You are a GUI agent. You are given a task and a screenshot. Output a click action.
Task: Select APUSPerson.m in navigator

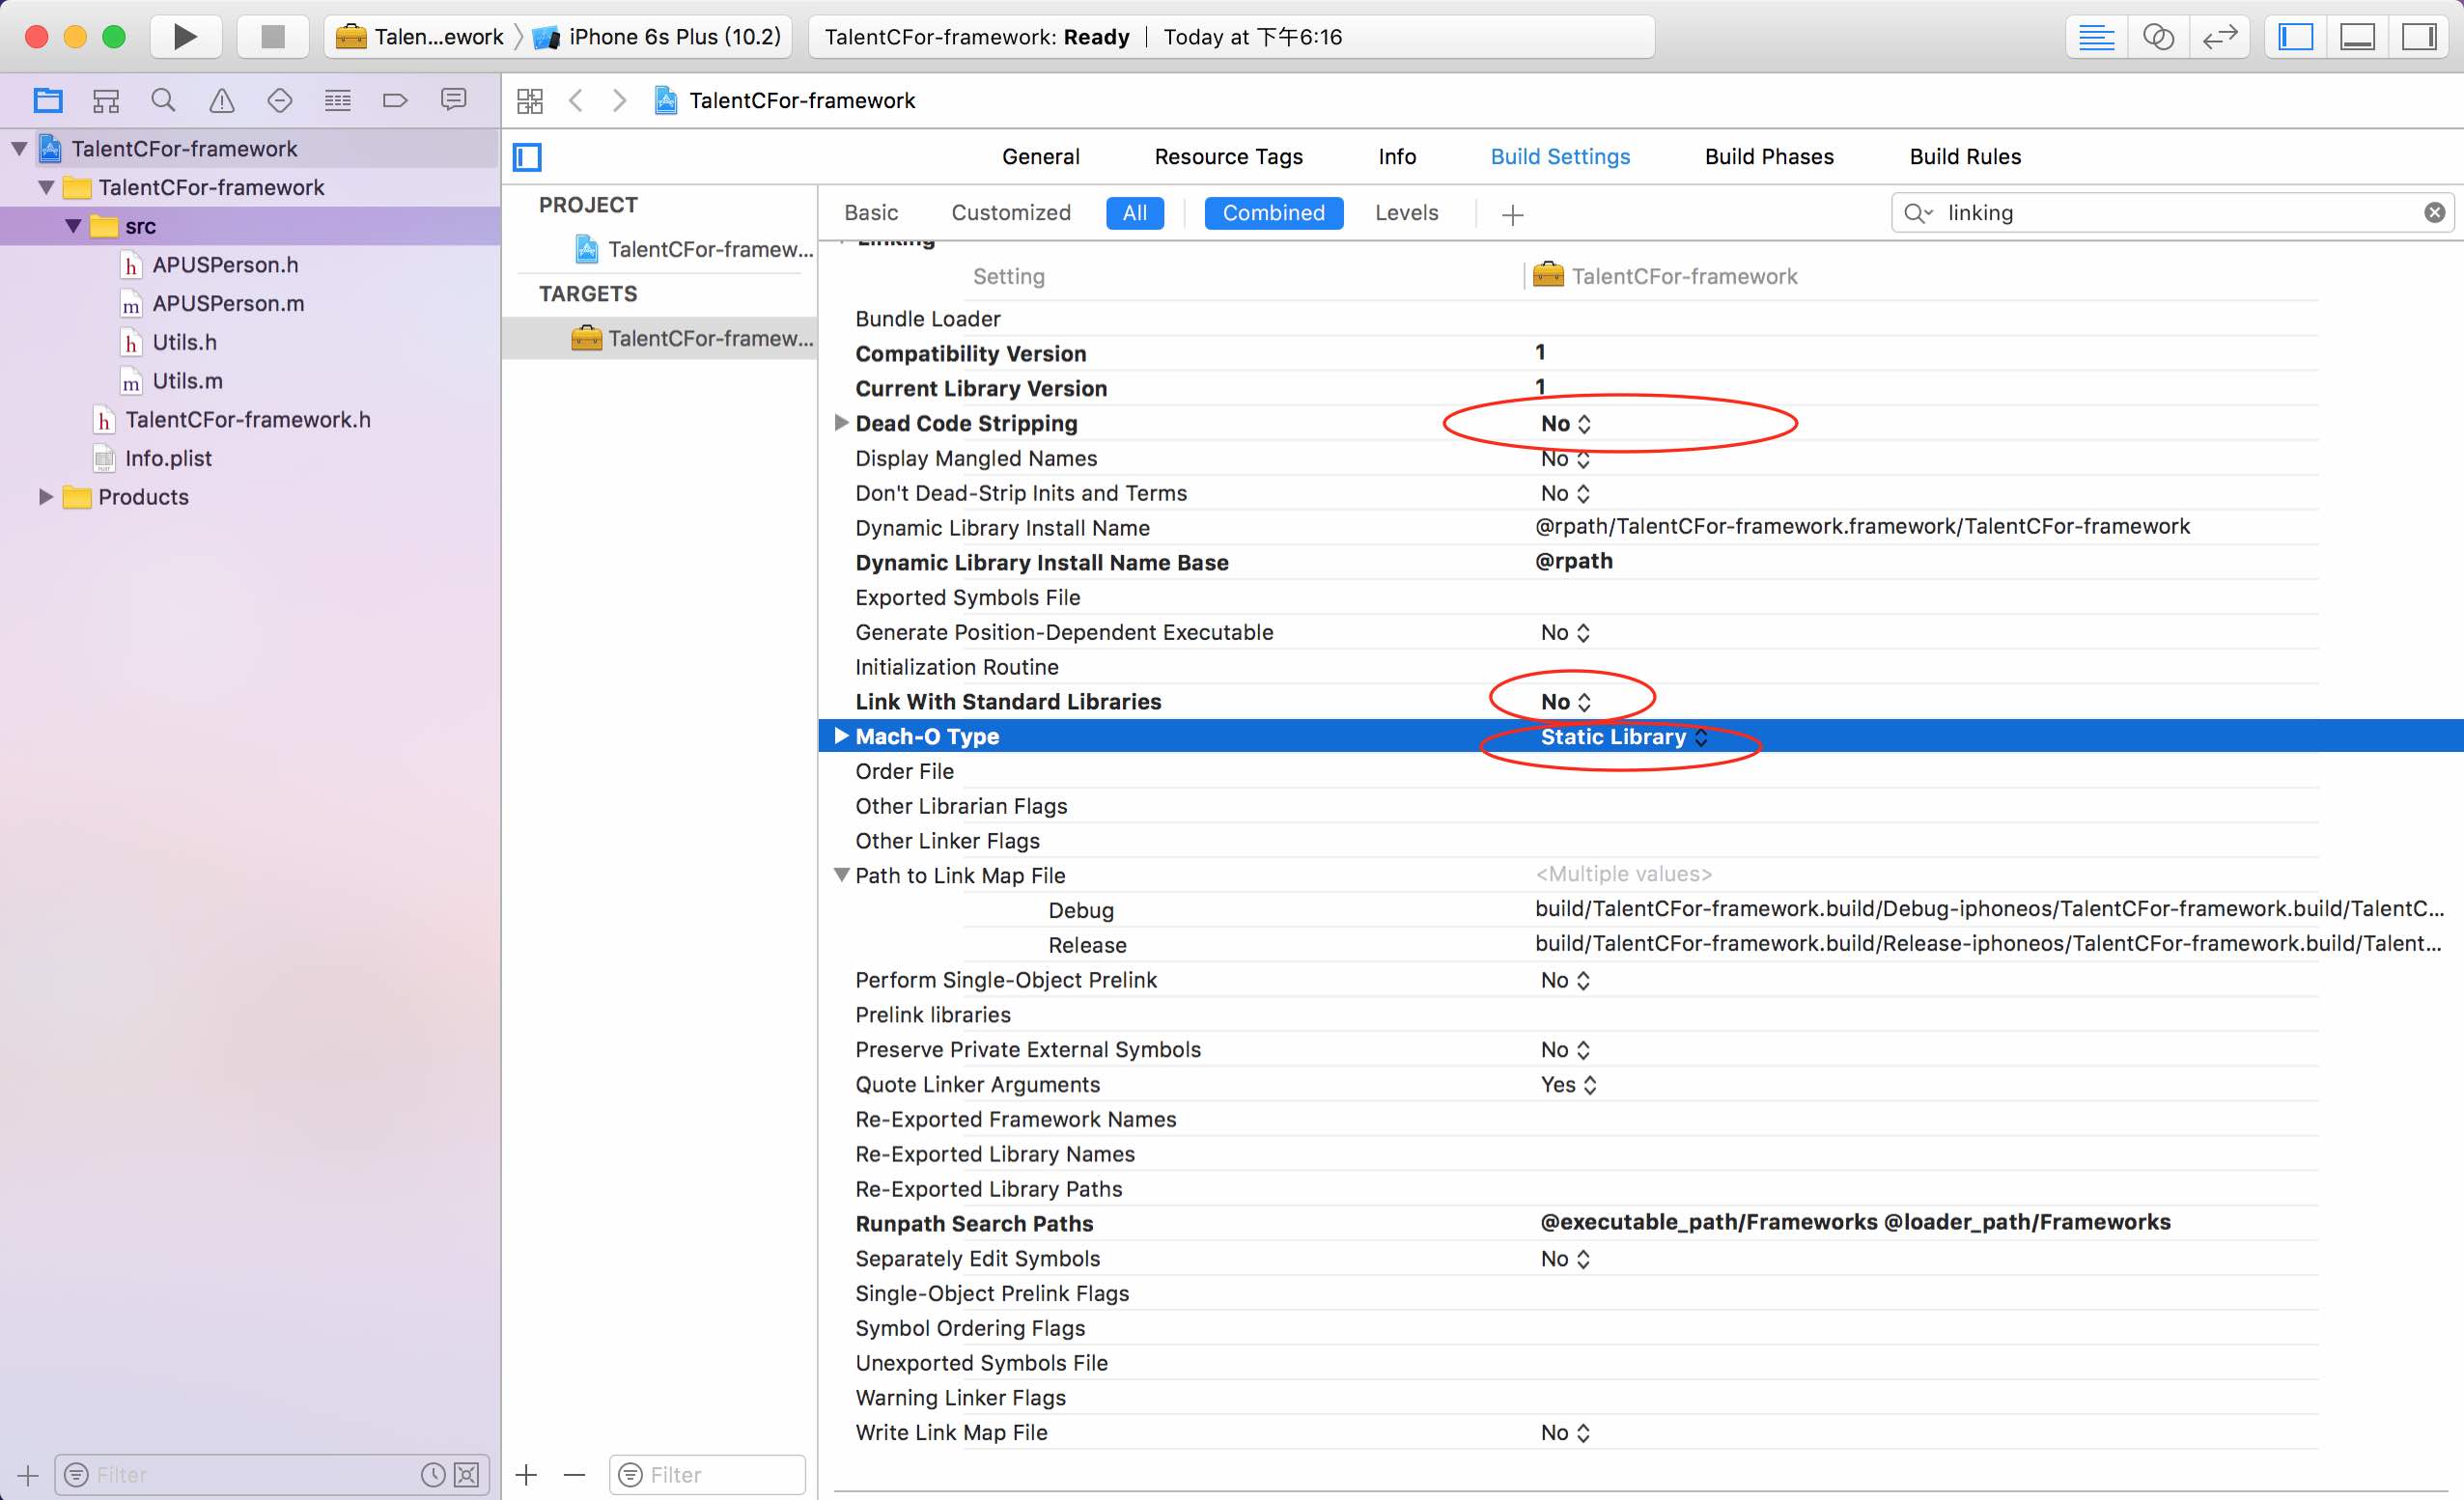pyautogui.click(x=228, y=304)
